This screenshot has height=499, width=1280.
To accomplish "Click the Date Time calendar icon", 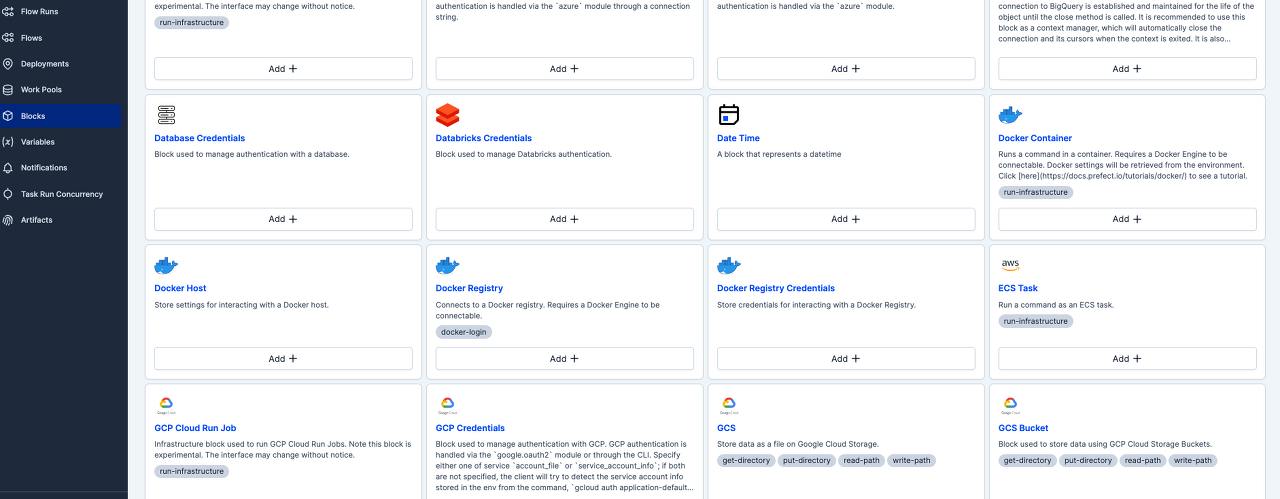I will tap(729, 115).
